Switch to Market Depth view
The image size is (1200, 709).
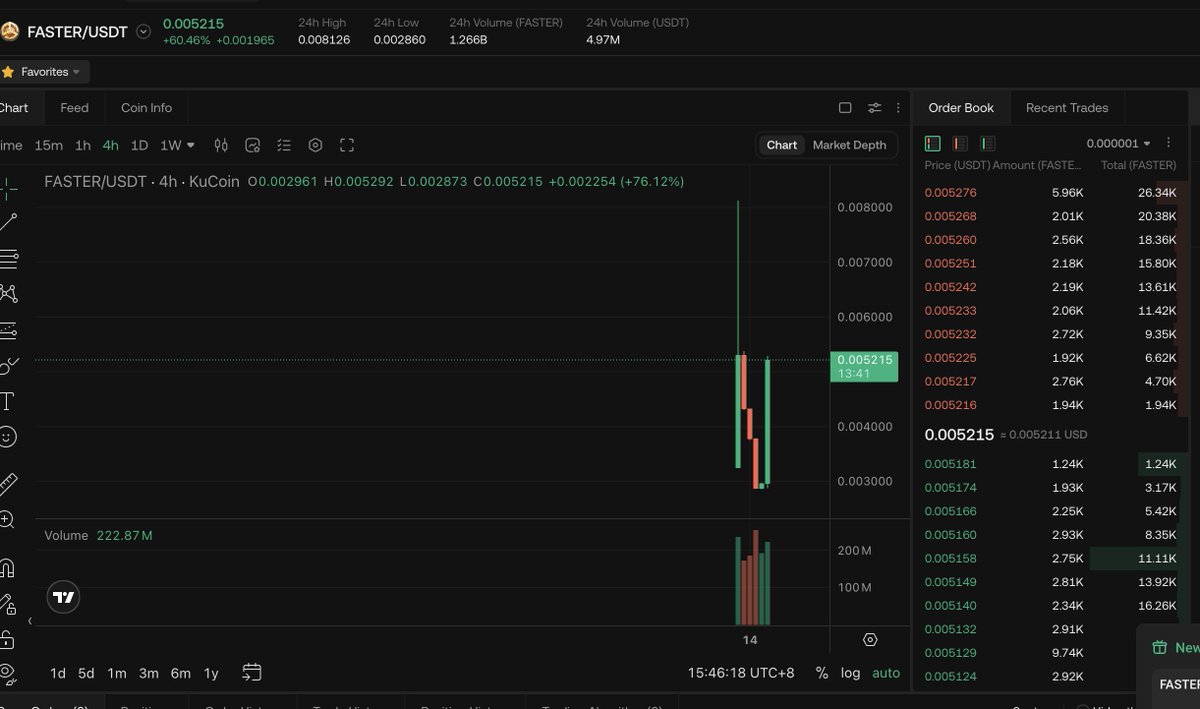point(849,145)
